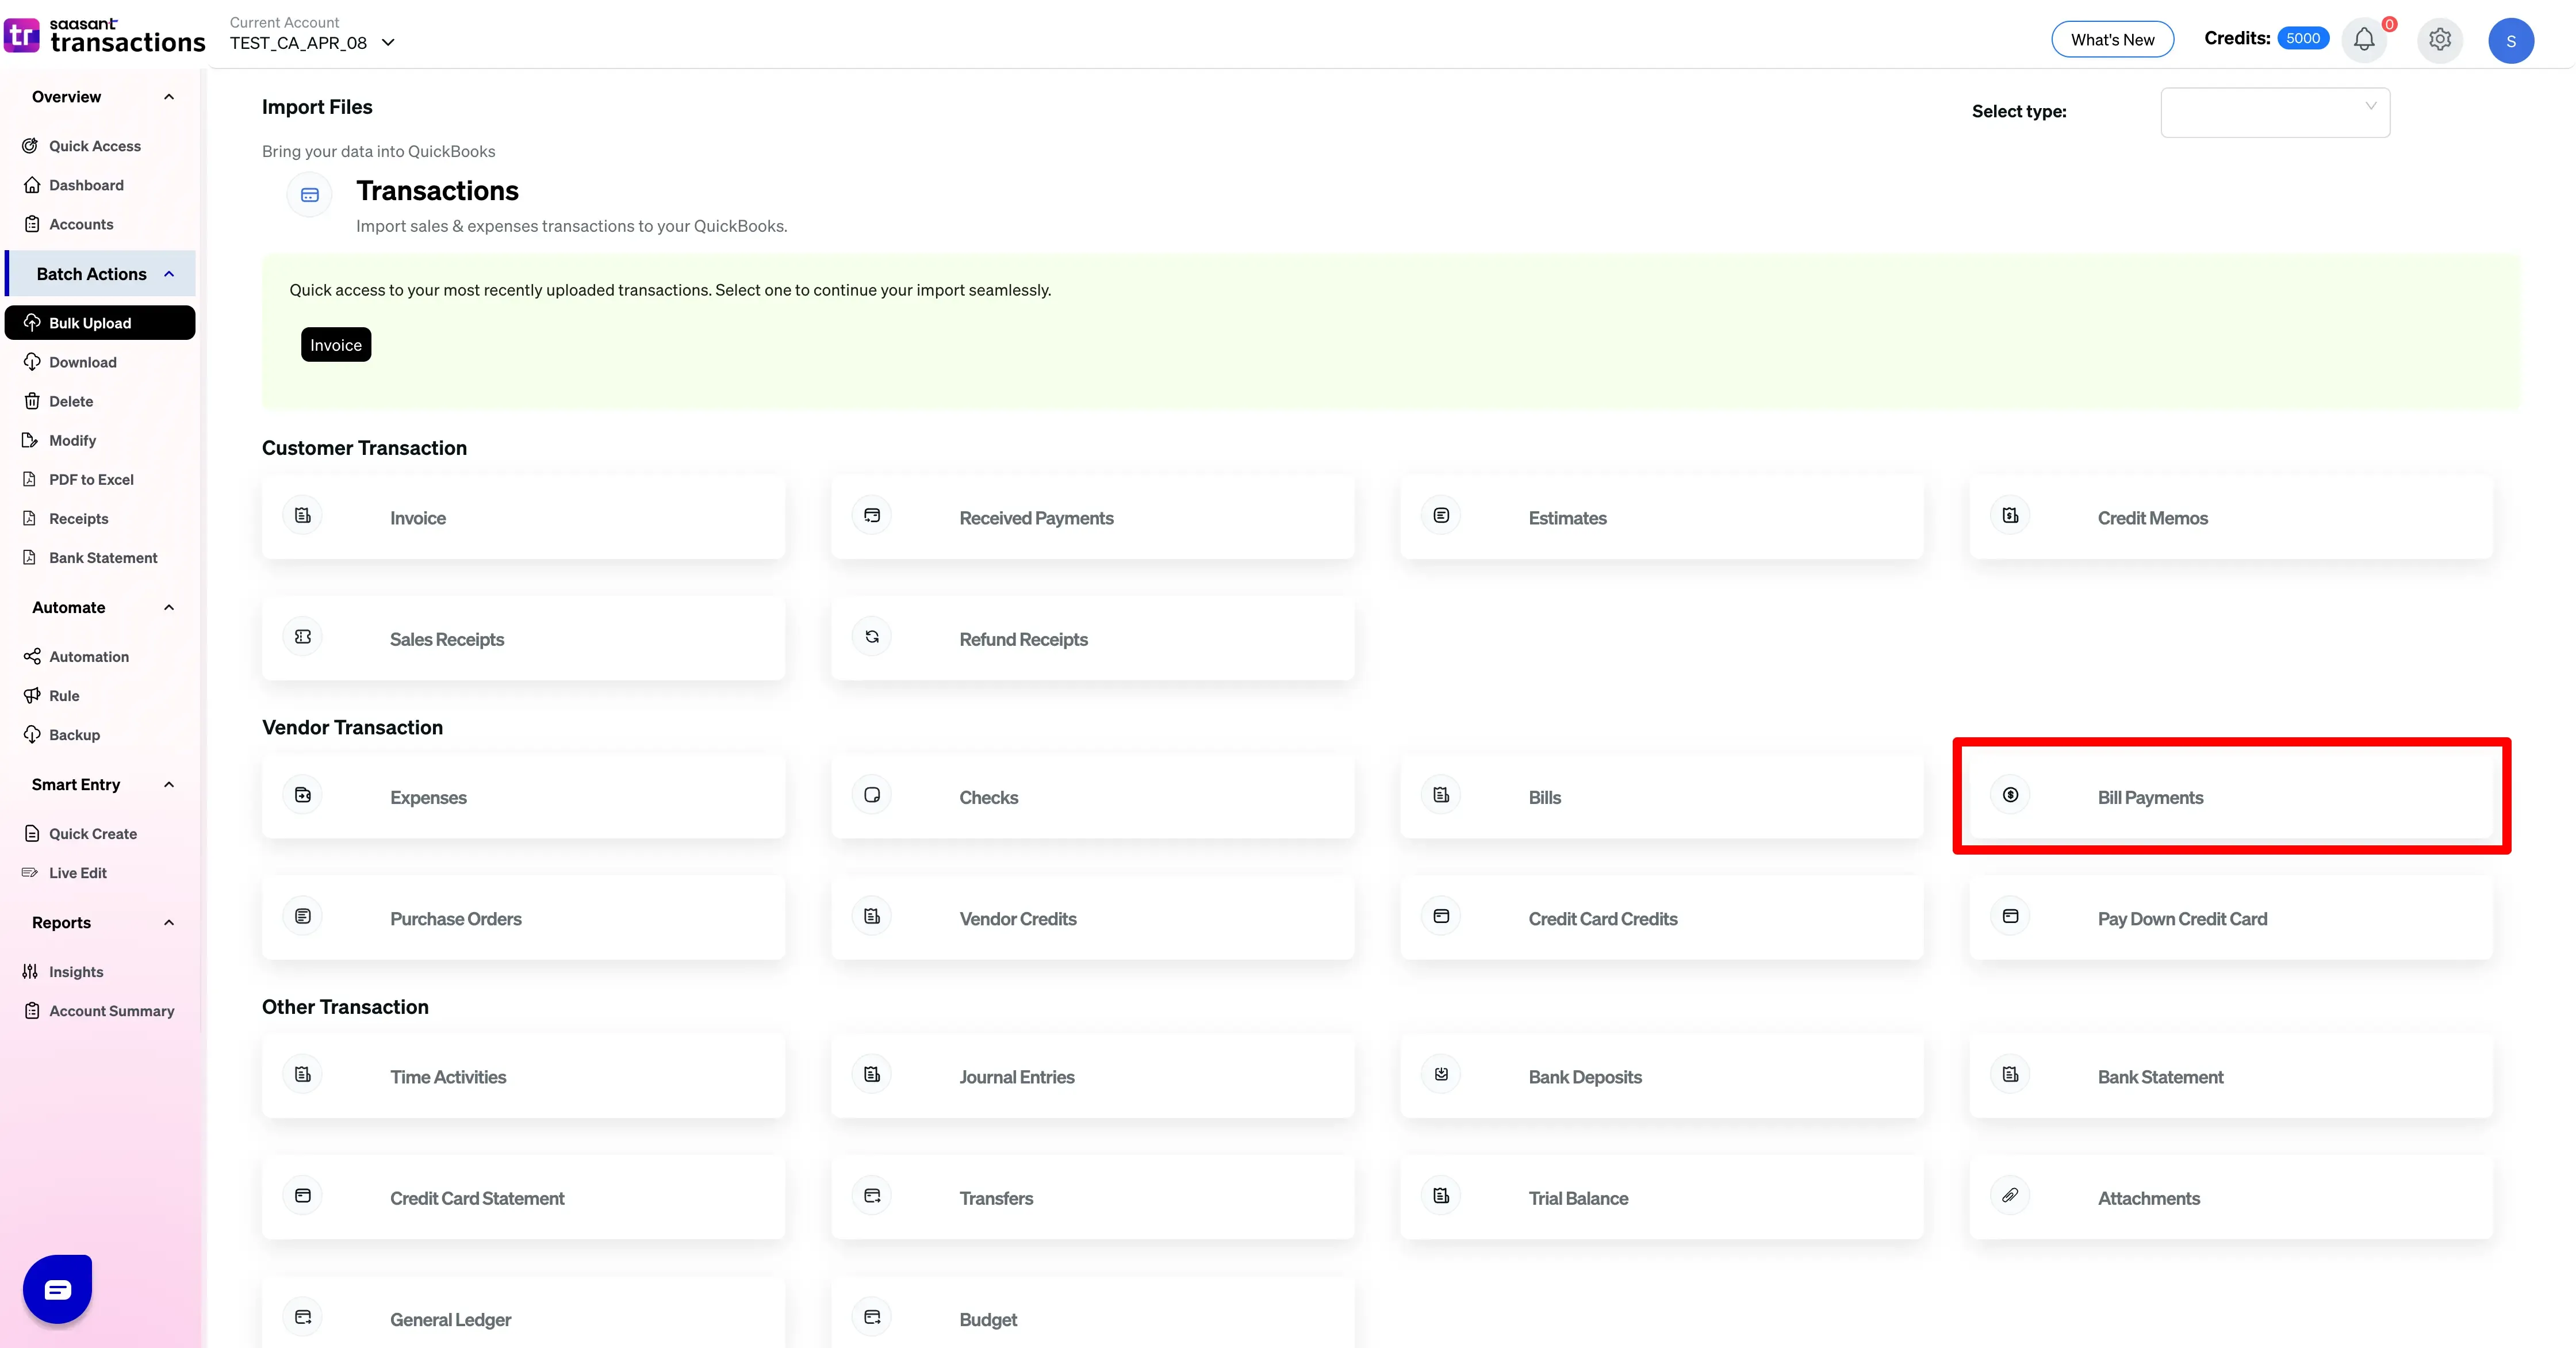2576x1348 pixels.
Task: Open the settings gear icon
Action: (2440, 40)
